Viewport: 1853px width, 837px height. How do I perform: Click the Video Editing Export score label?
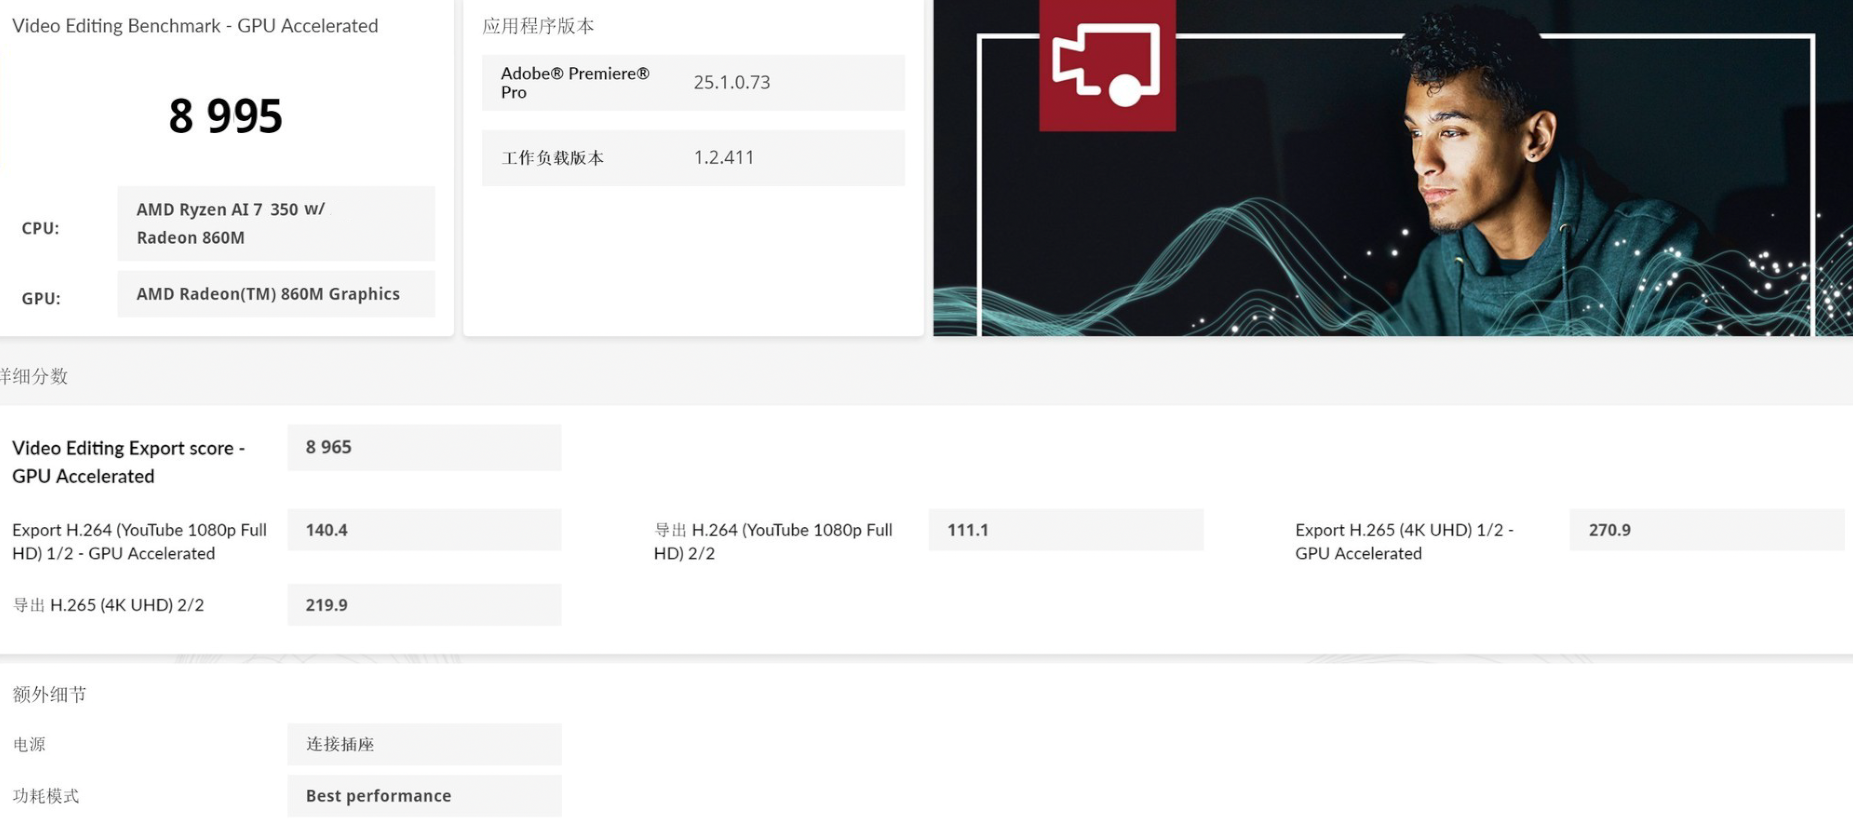point(128,462)
